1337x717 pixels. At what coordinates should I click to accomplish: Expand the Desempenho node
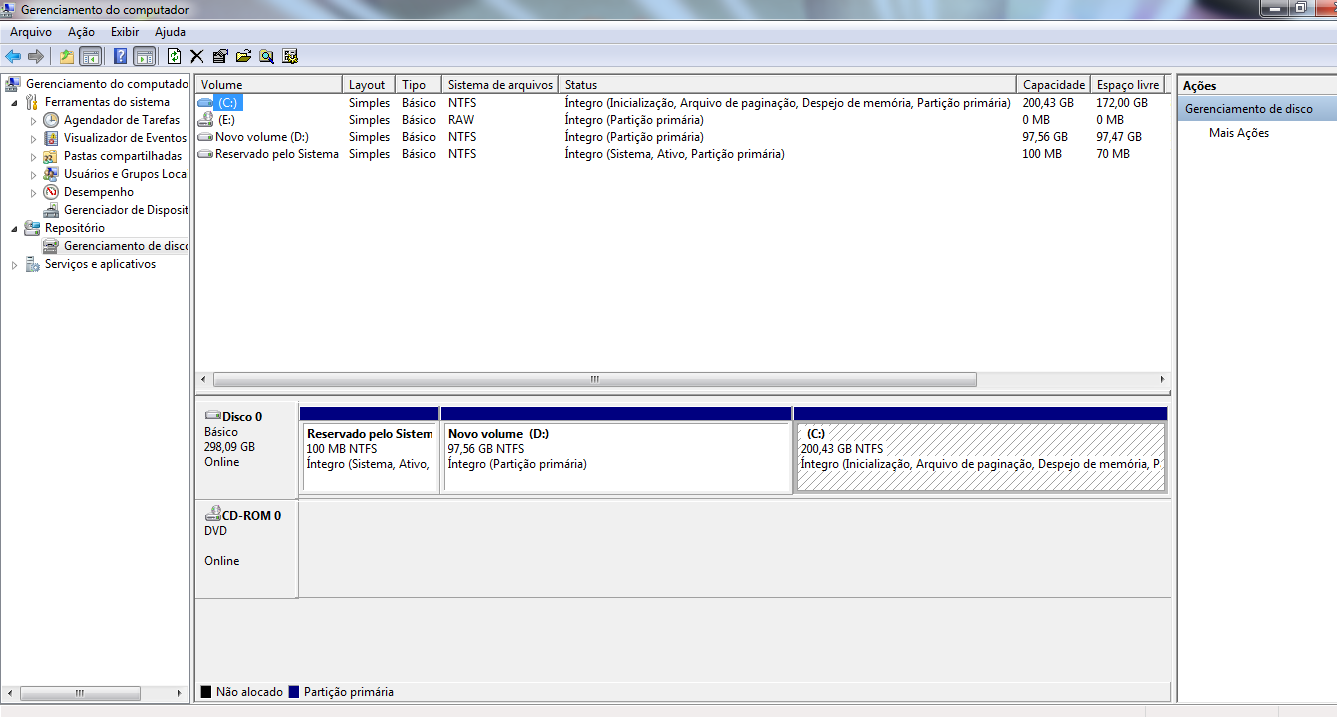(x=33, y=192)
